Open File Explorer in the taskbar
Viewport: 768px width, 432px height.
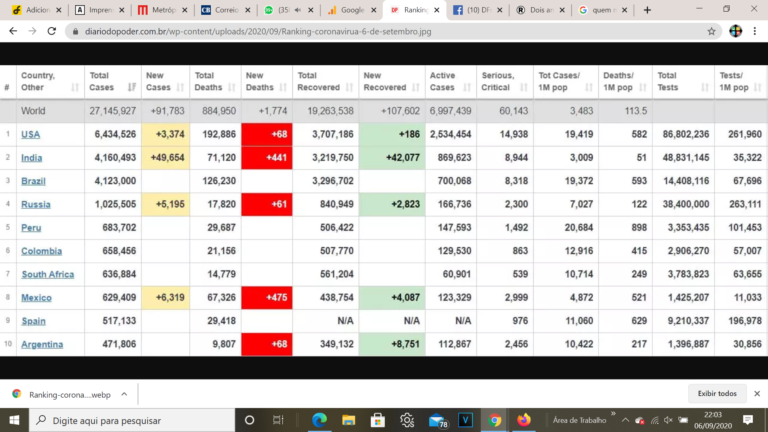[348, 420]
